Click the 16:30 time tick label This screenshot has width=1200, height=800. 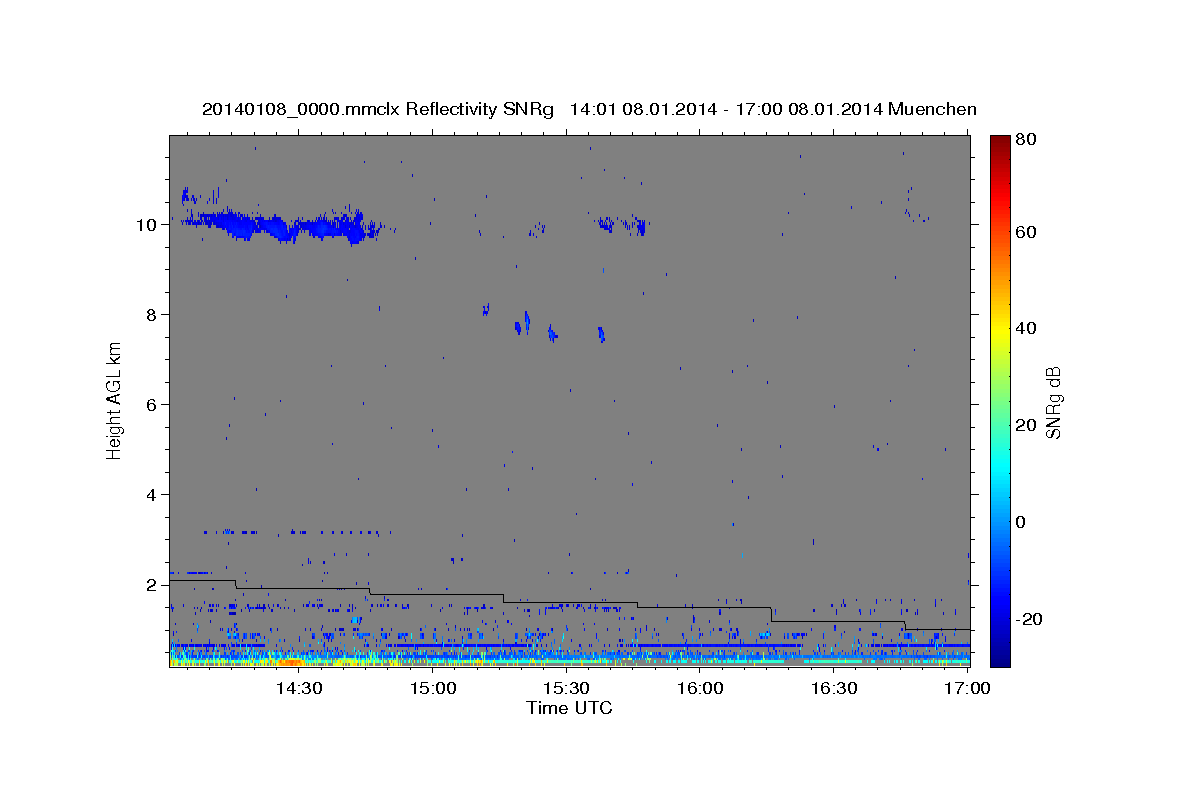833,689
